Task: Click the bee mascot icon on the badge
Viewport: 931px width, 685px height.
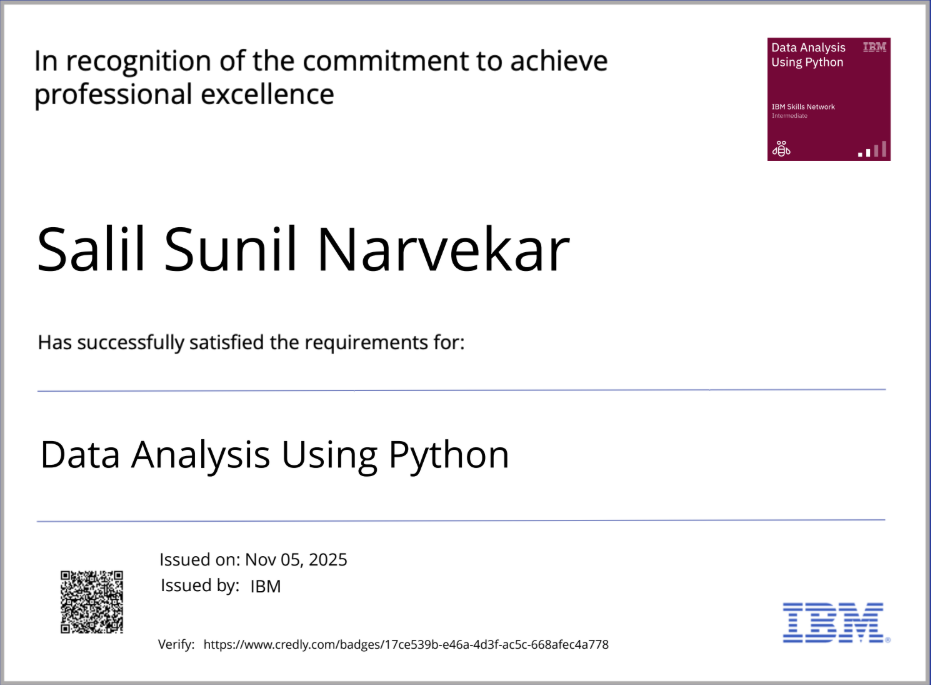Action: [782, 149]
